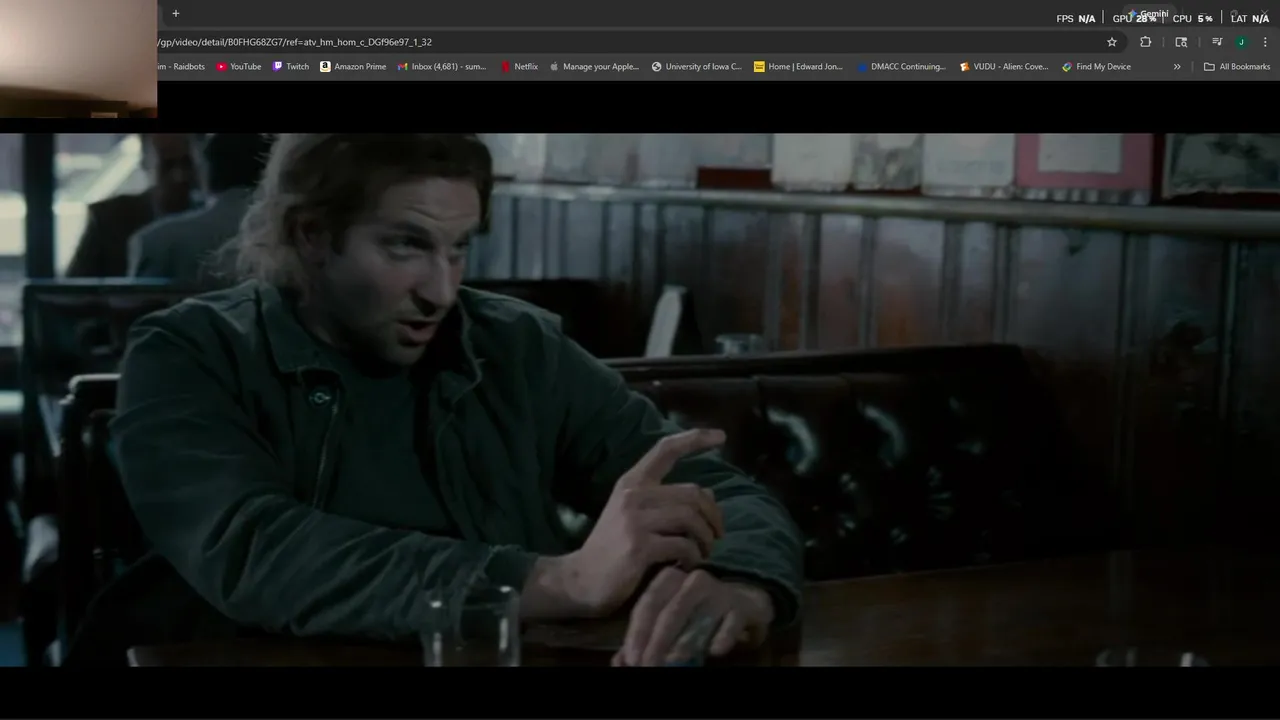This screenshot has width=1280, height=720.
Task: Open the Amazon Prime bookmark
Action: click(x=353, y=67)
